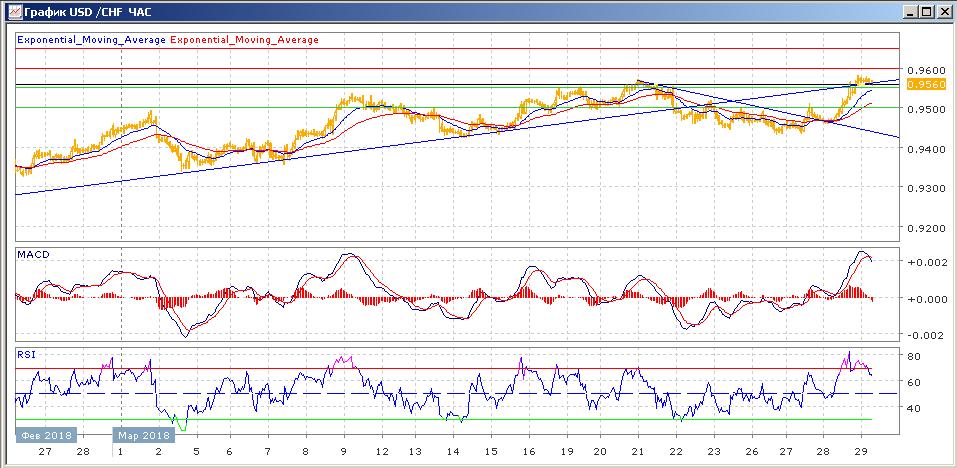Click the date 5 on time axis
The image size is (957, 468).
(197, 452)
